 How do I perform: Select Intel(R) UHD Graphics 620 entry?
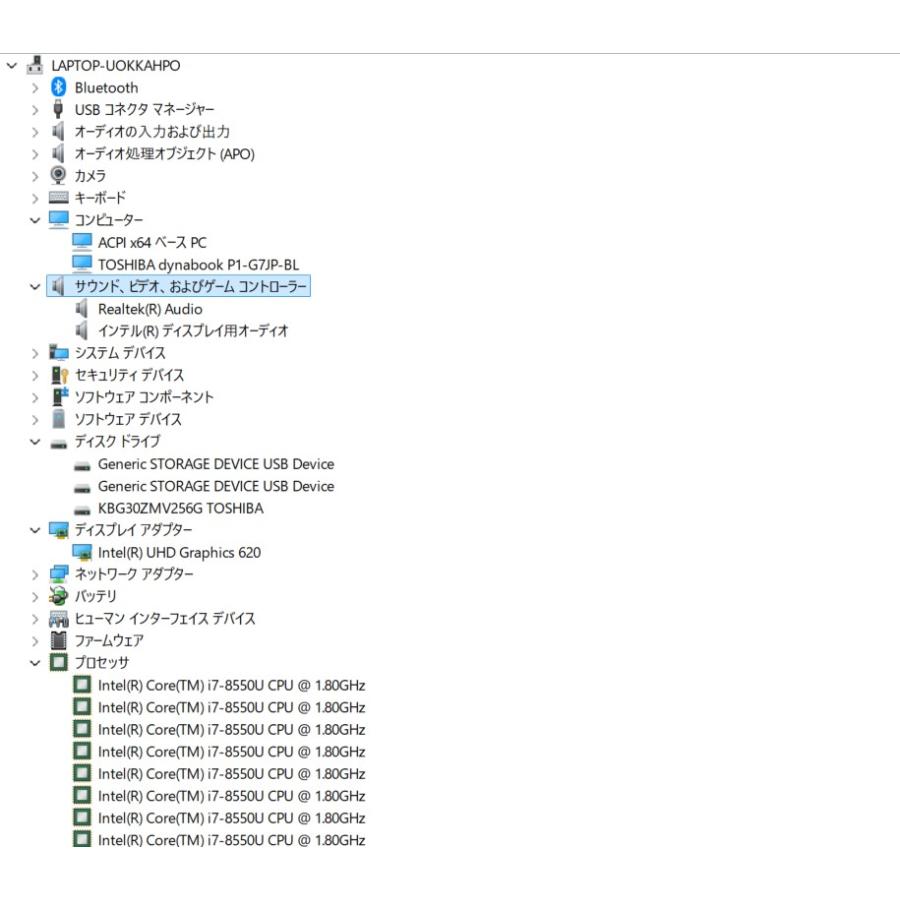pos(179,553)
